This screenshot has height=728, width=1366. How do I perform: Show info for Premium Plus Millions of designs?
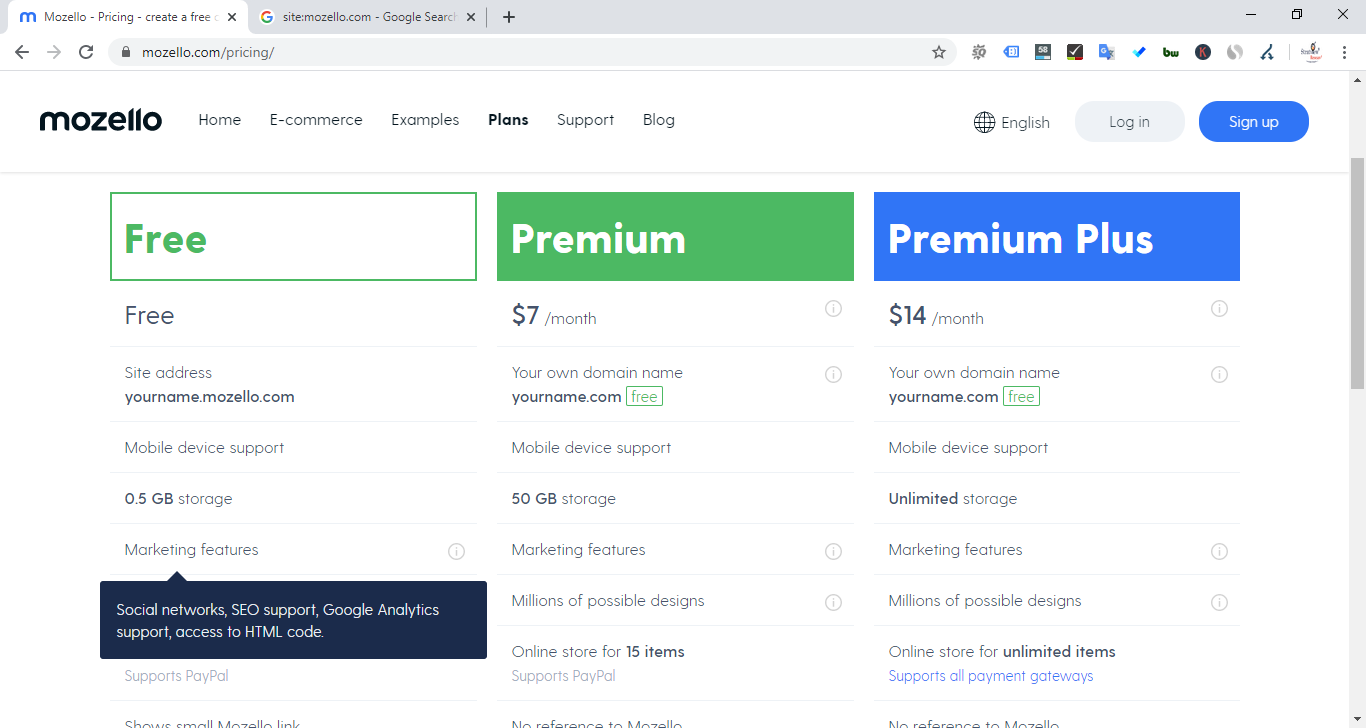[1219, 602]
